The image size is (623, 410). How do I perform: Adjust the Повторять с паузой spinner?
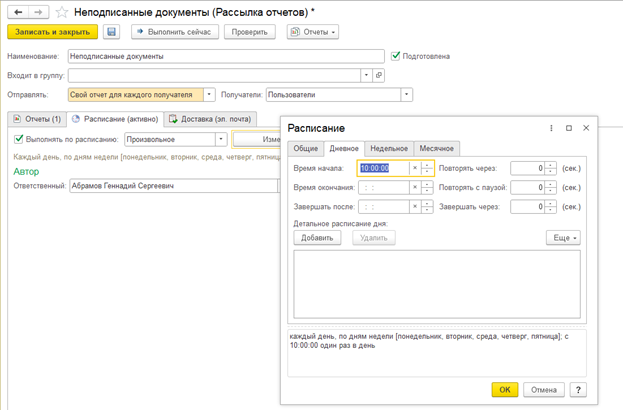tap(550, 187)
